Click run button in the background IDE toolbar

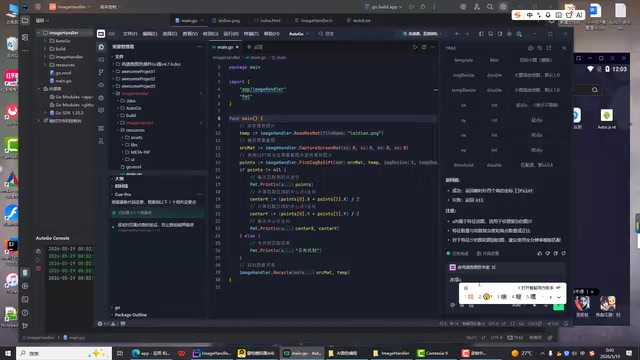point(411,7)
